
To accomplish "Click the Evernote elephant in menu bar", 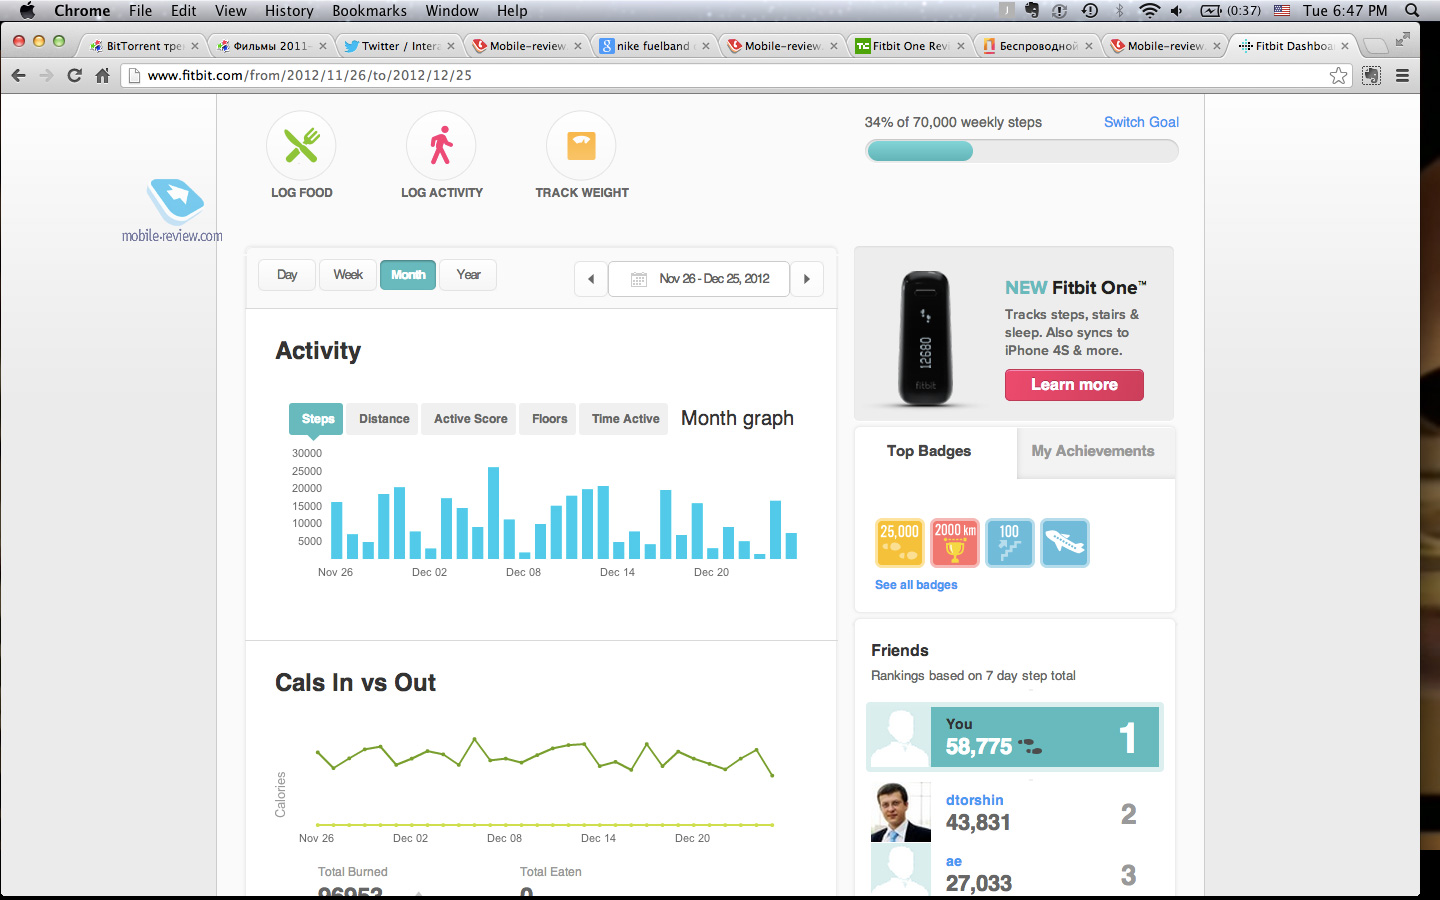I will pos(1032,11).
